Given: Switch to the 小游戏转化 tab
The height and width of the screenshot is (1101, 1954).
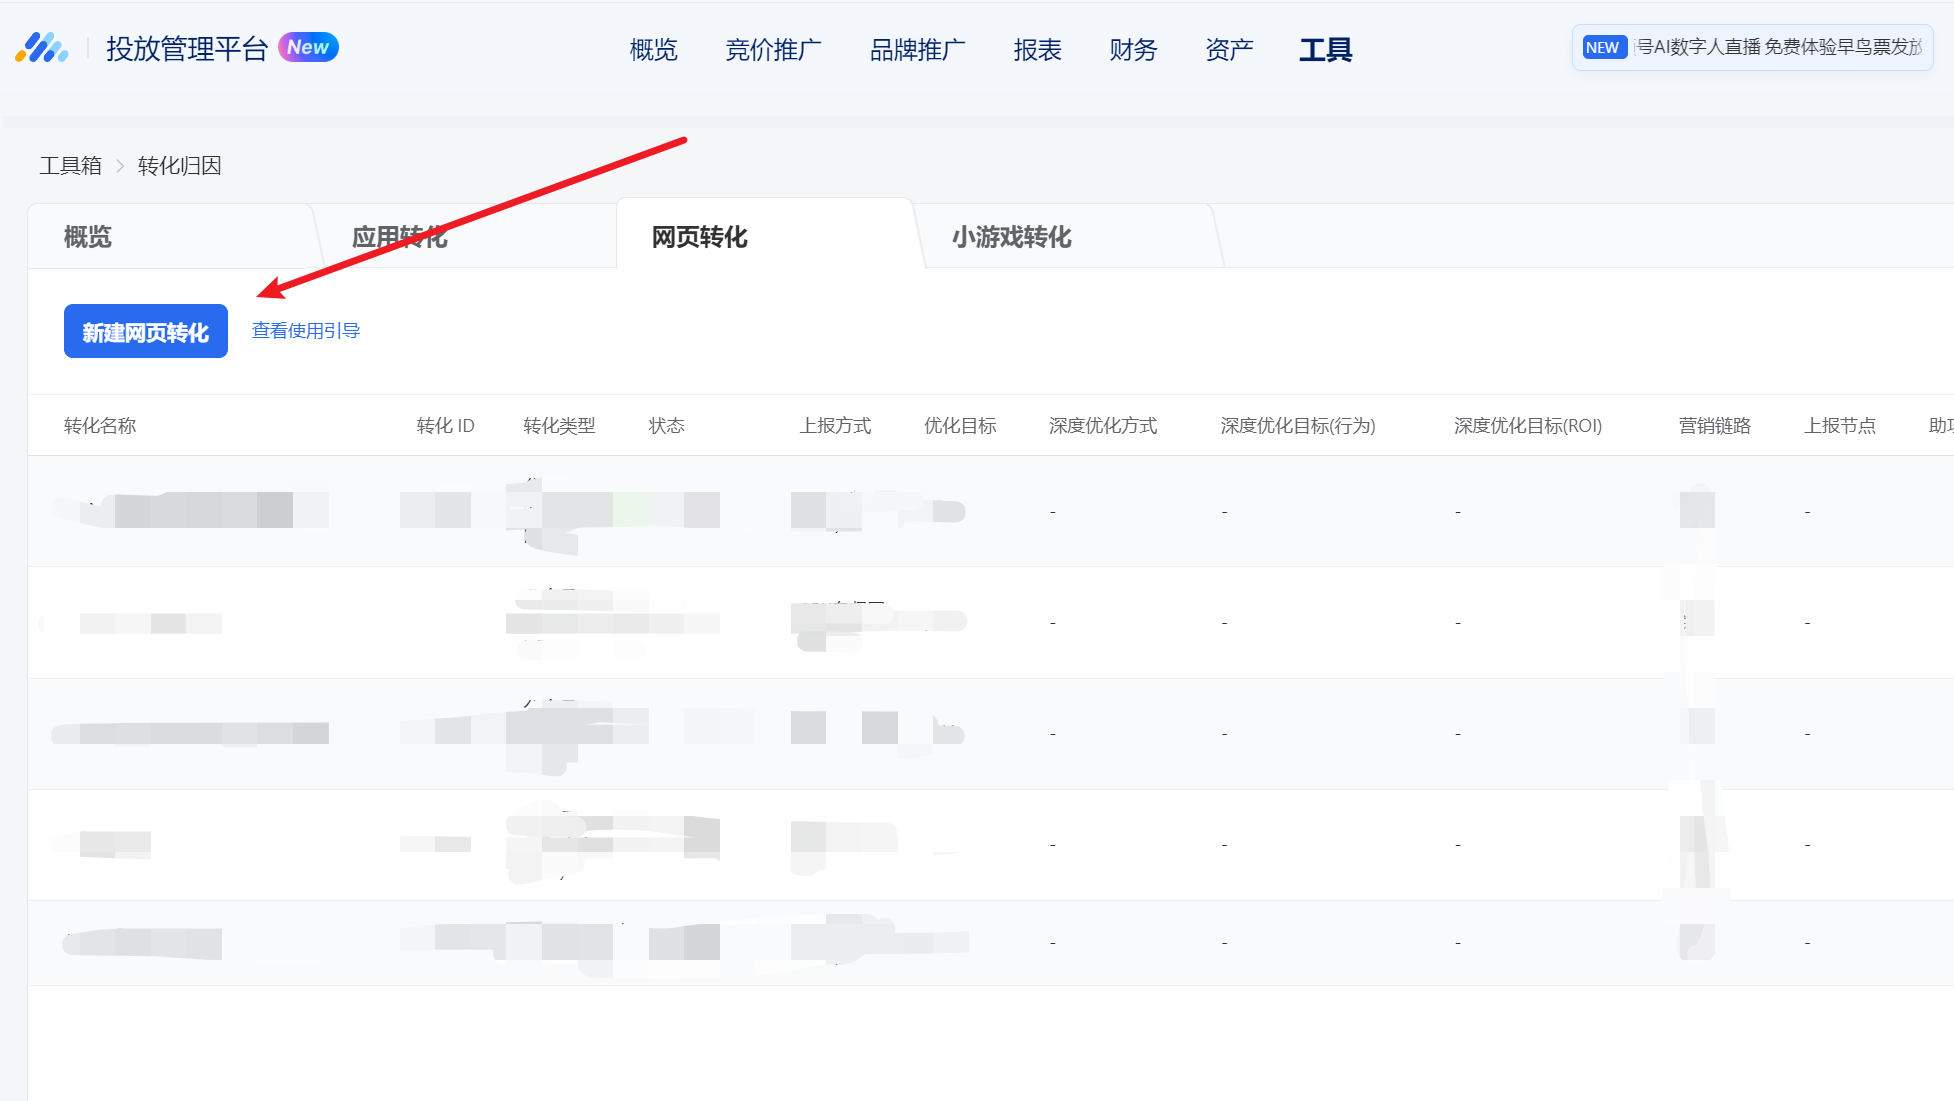Looking at the screenshot, I should [x=1011, y=237].
